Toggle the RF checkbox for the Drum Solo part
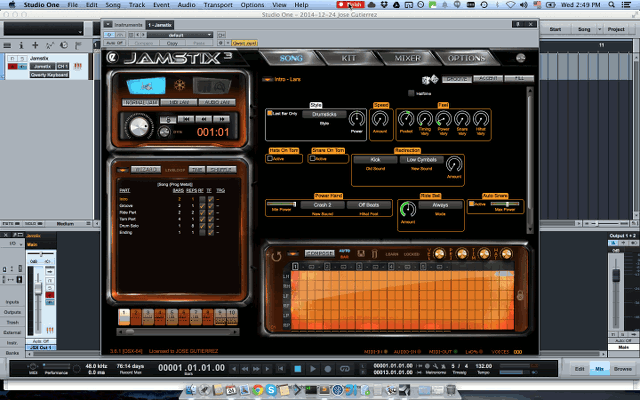Screen dimensions: 640x400 (202, 226)
